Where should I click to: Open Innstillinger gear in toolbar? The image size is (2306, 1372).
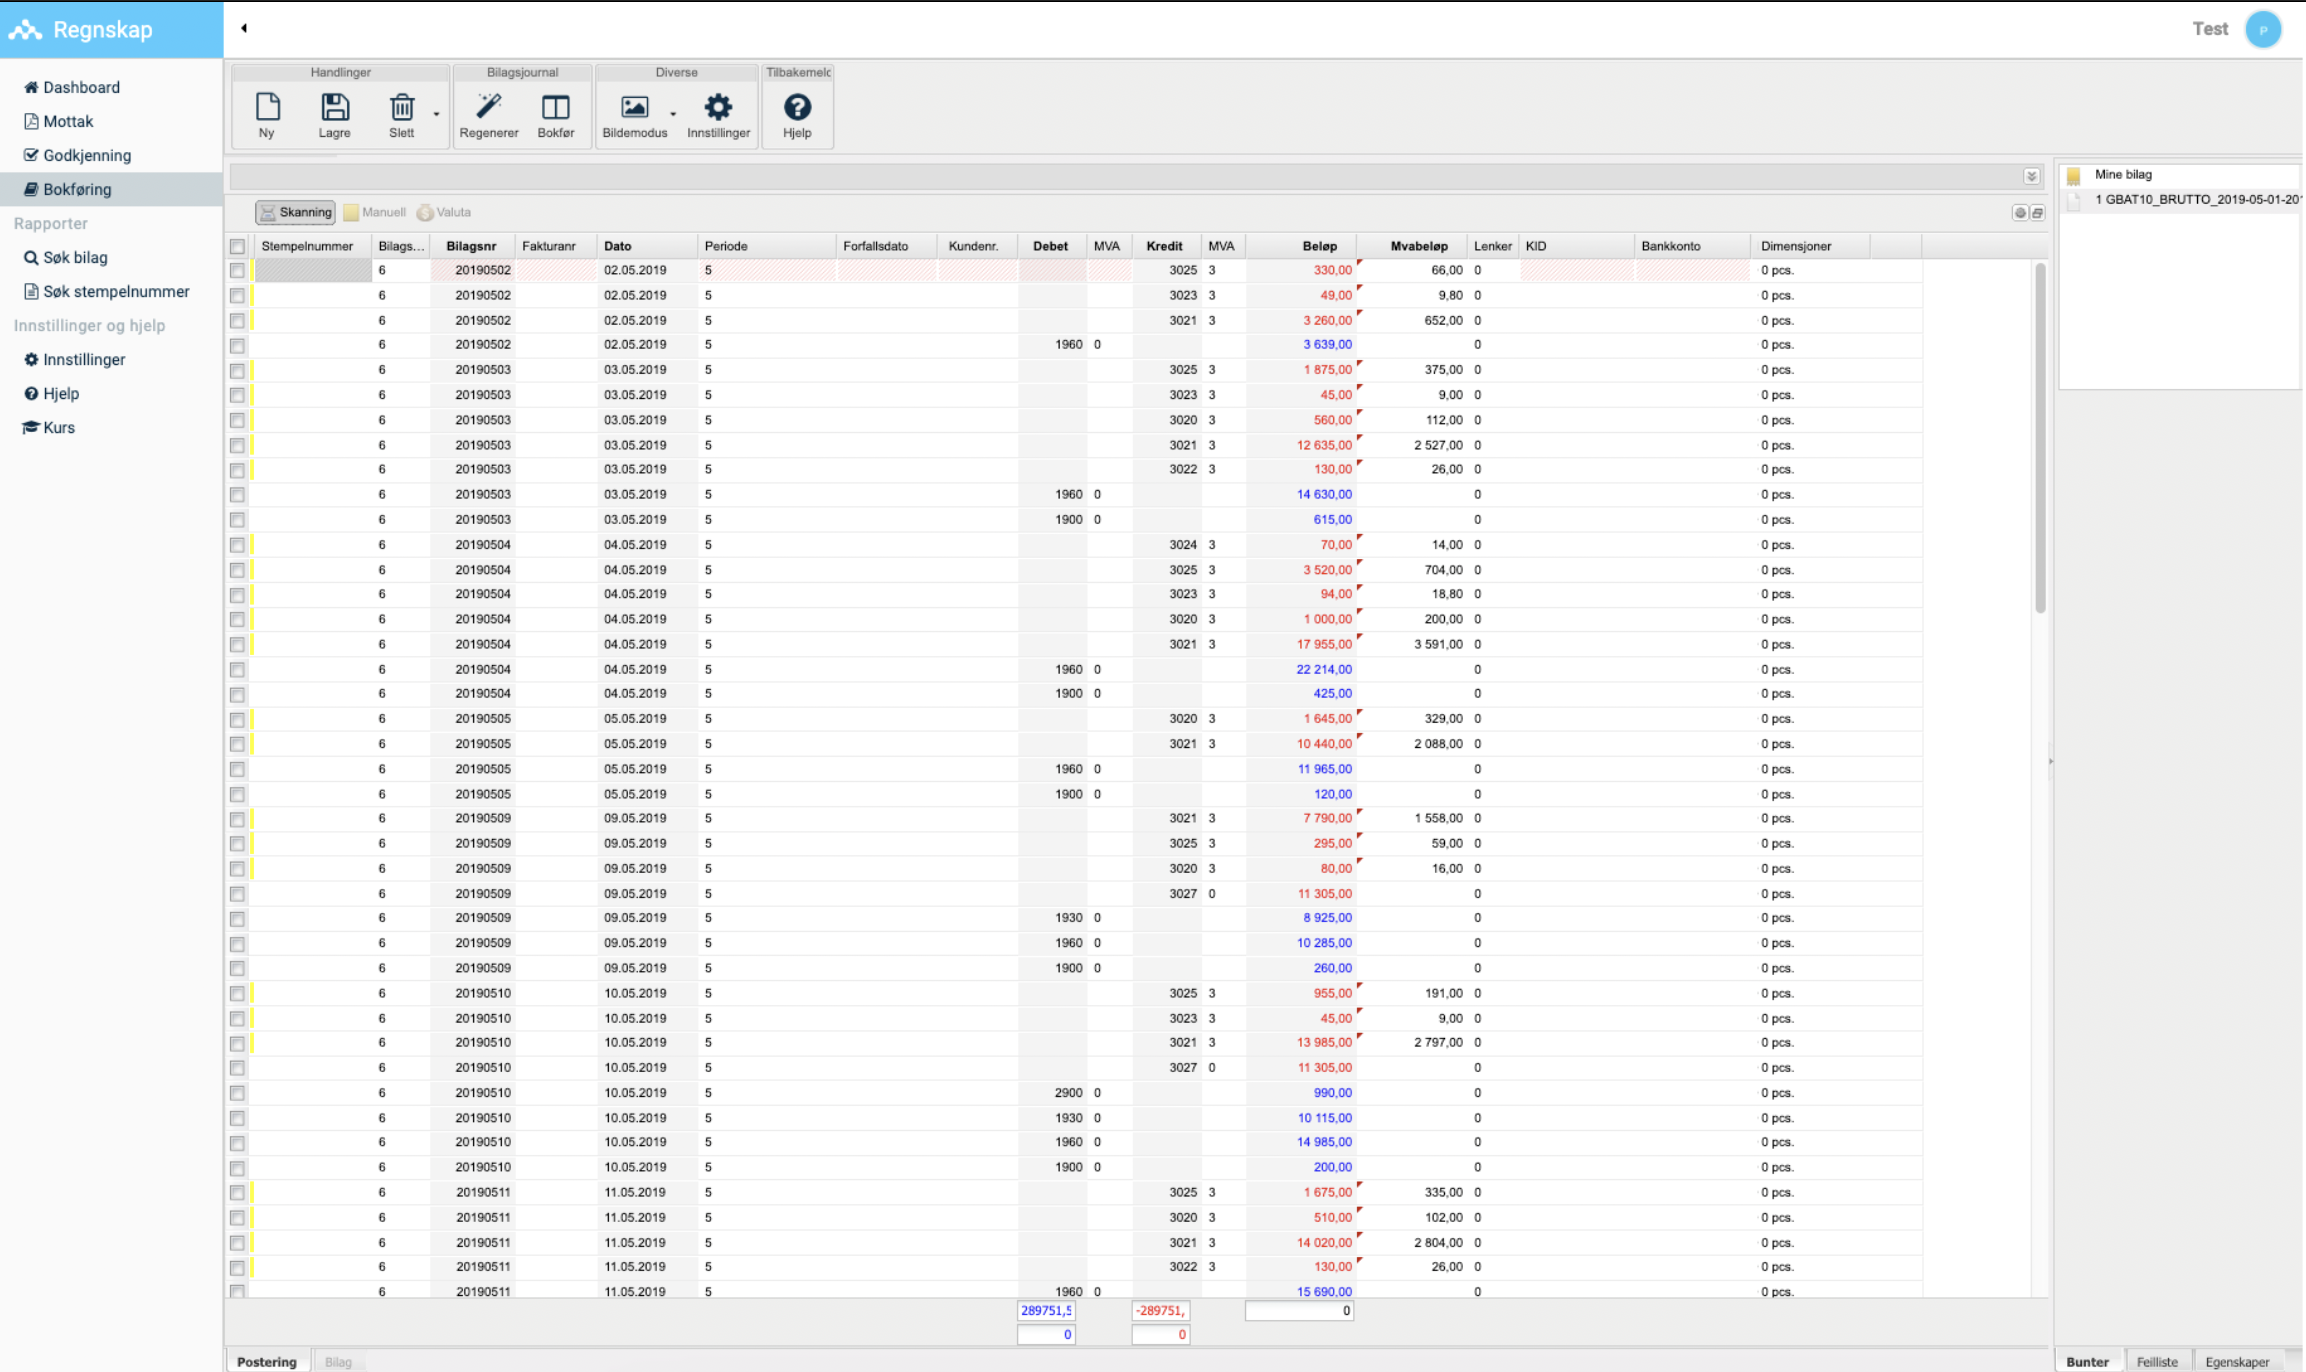(x=718, y=108)
